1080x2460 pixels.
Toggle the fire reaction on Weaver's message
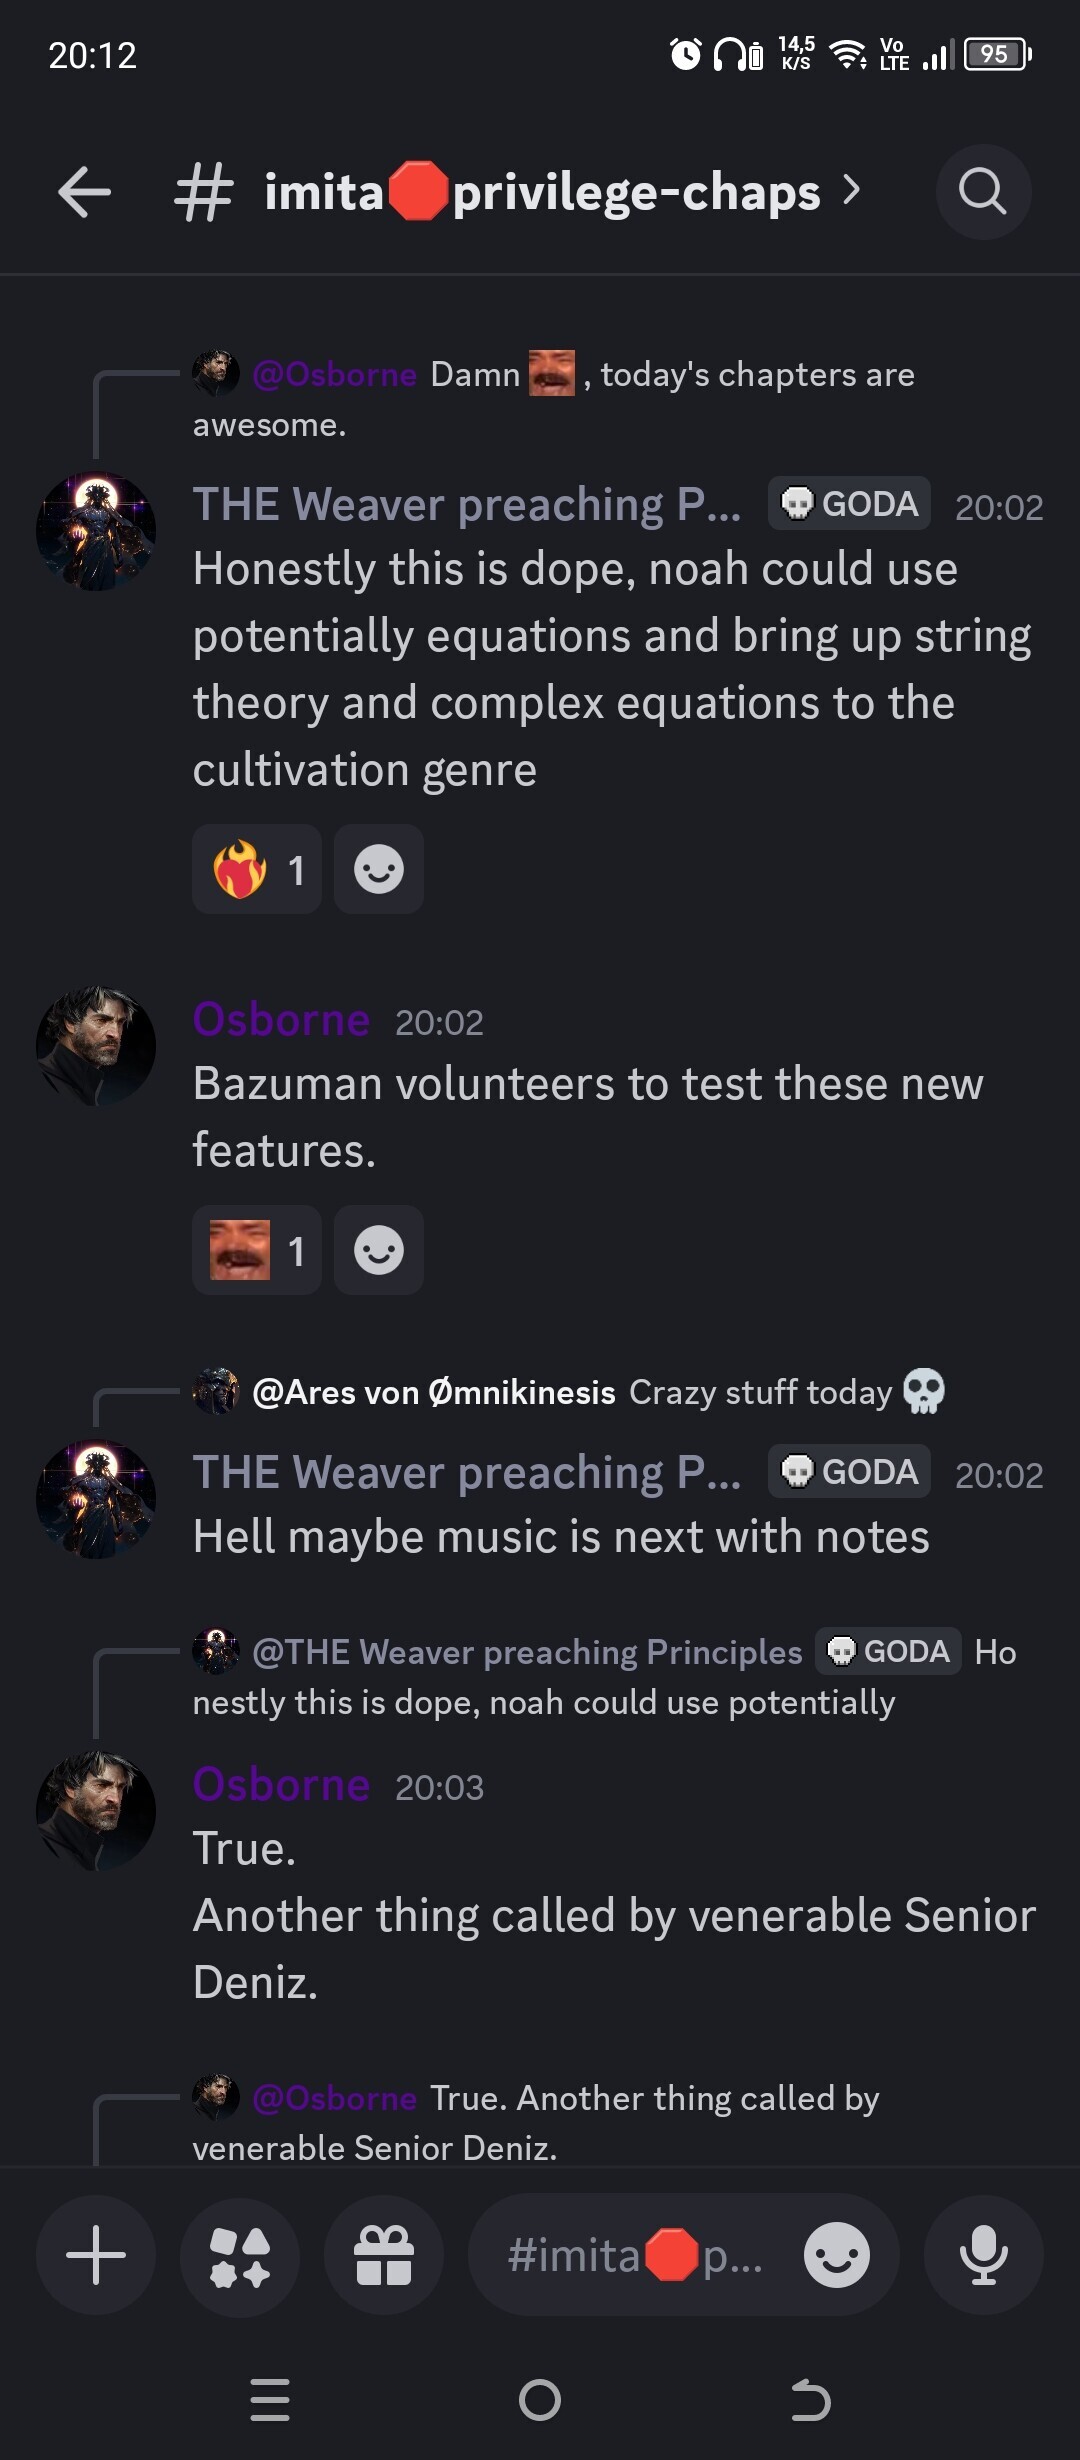click(257, 869)
